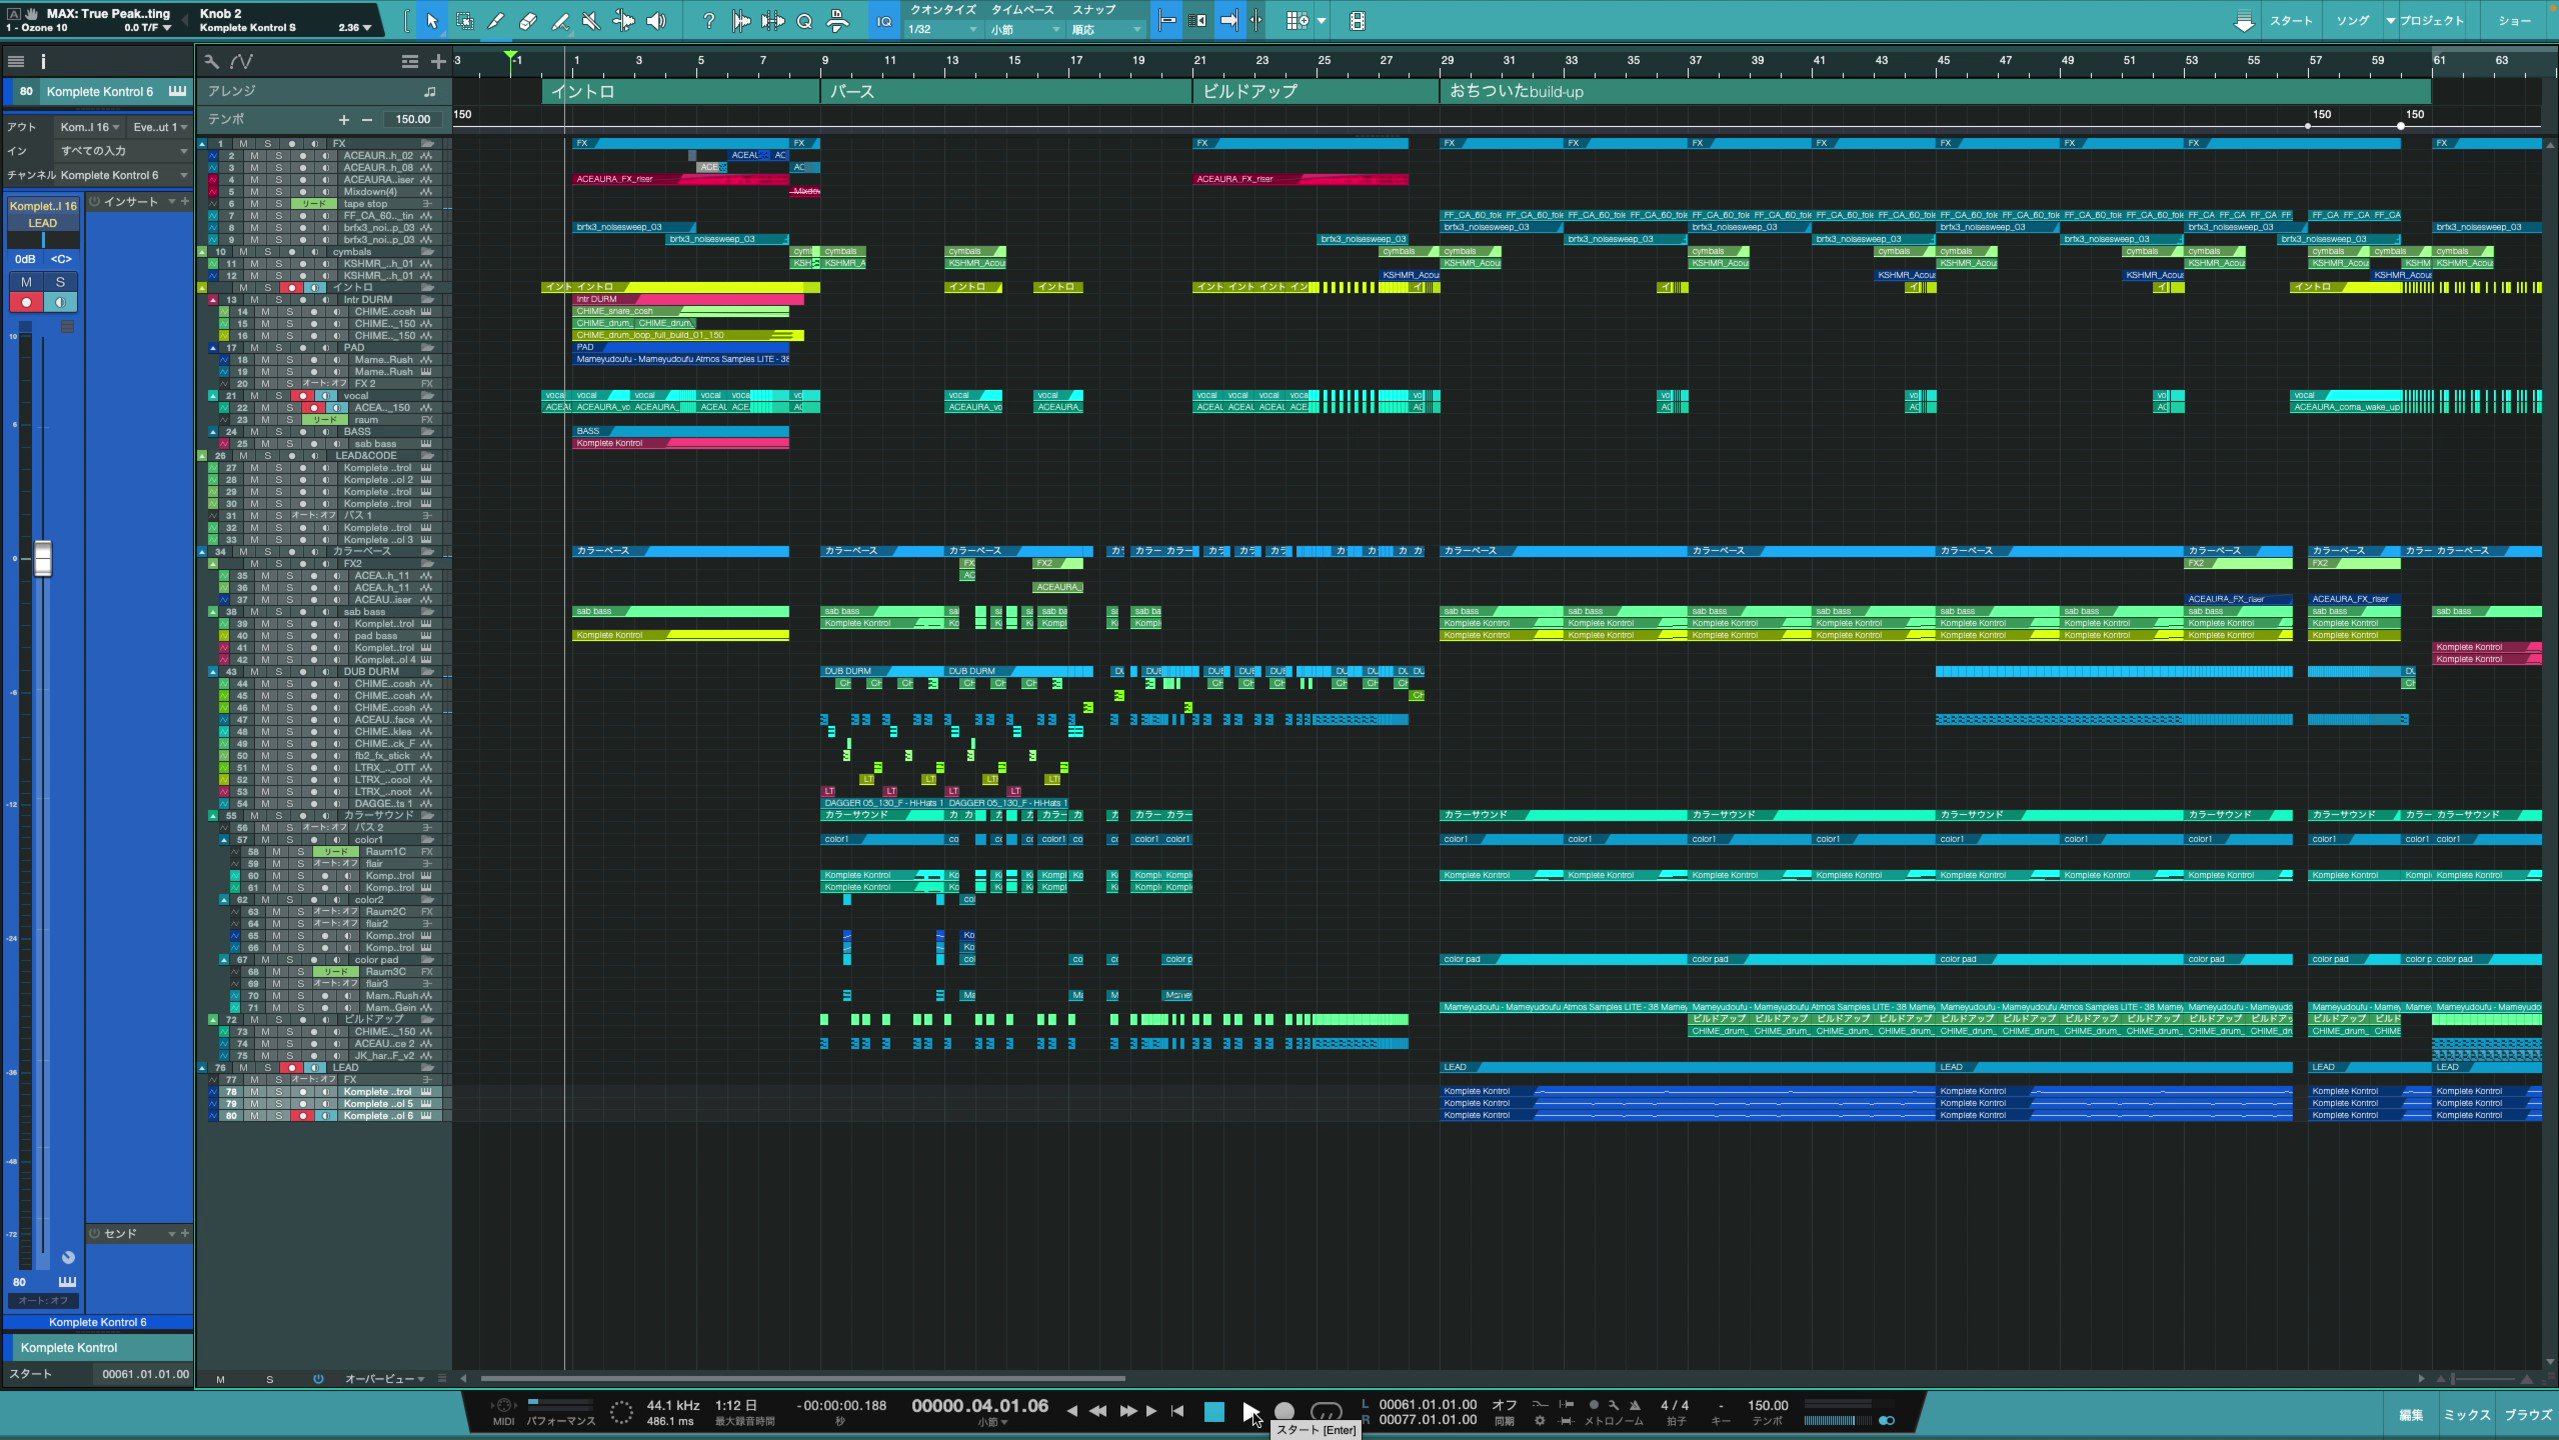Open the video player film icon

pos(1357,21)
